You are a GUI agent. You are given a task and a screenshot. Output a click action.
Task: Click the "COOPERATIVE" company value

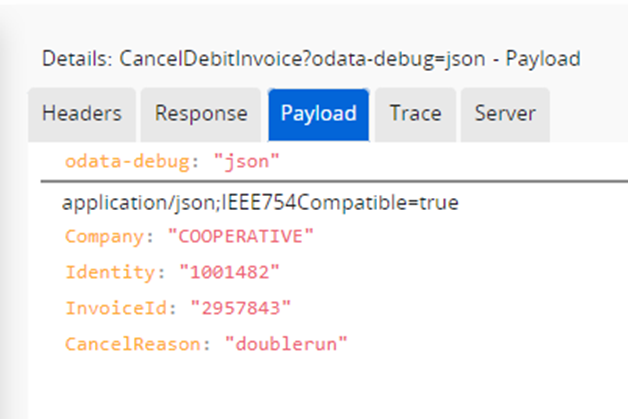[x=241, y=236]
